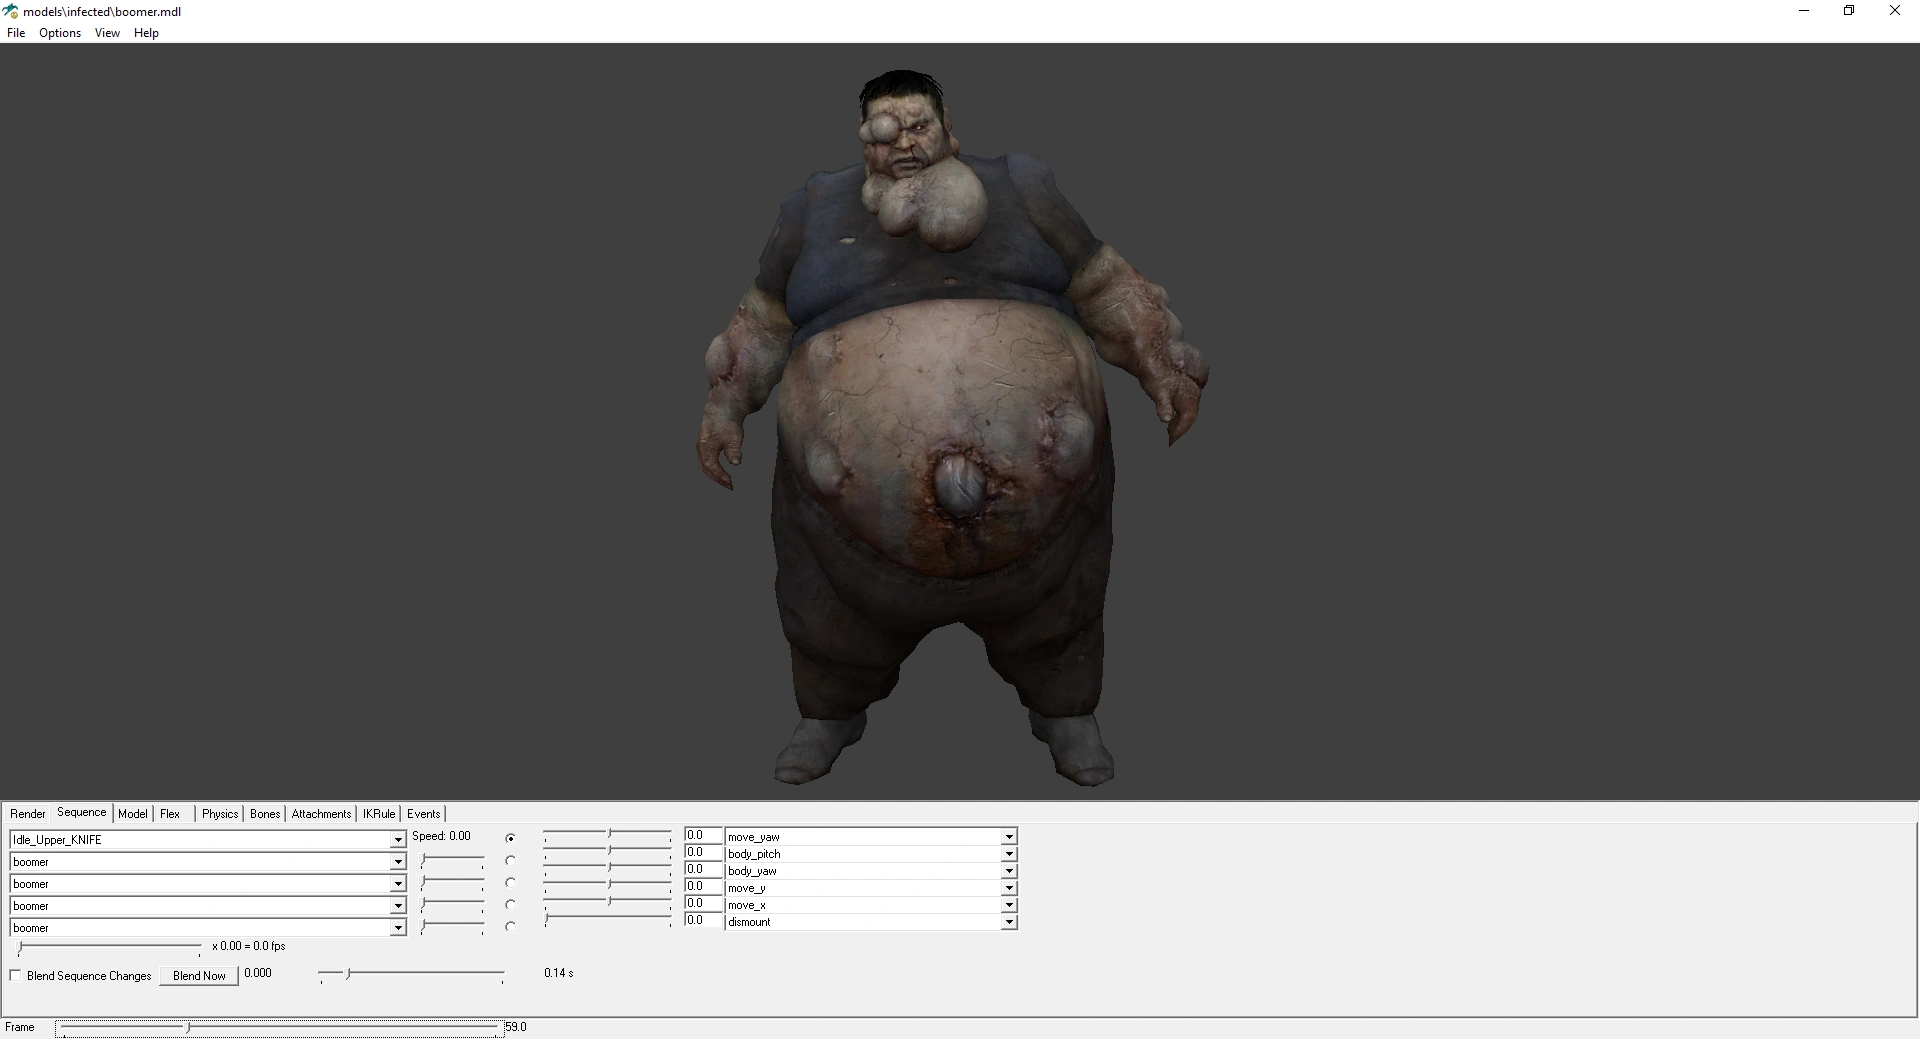Expand the Idle_Upper_KNIFE sequence dropdown
The width and height of the screenshot is (1920, 1039).
tap(398, 840)
